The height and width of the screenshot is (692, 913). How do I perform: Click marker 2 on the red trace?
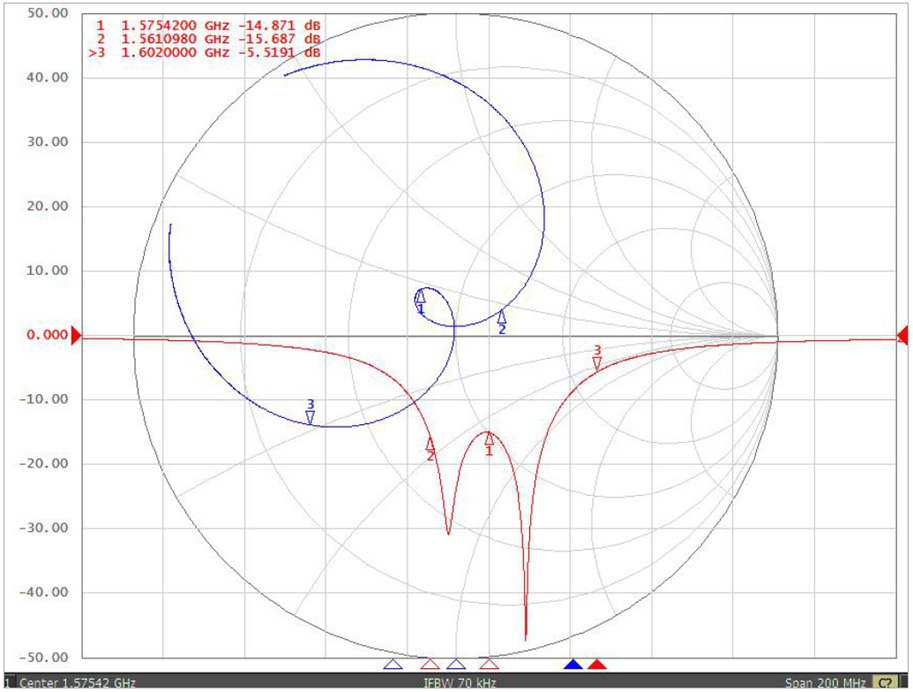(431, 444)
